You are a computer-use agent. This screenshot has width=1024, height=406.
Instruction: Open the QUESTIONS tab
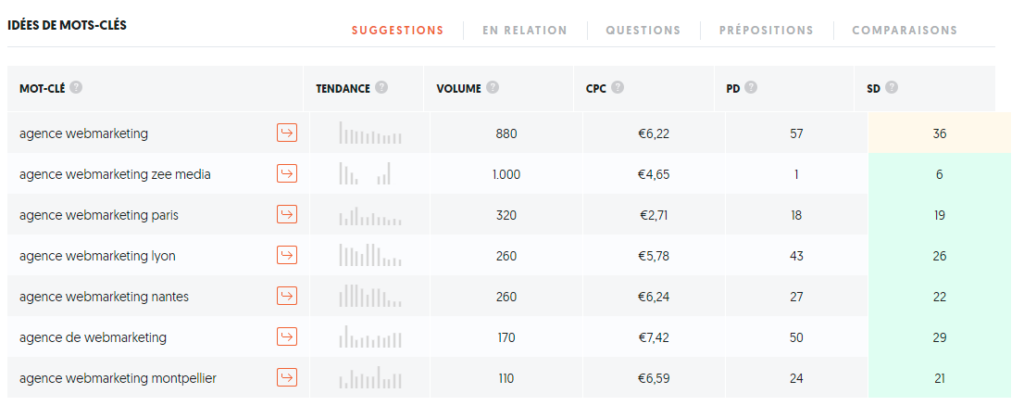tap(643, 30)
